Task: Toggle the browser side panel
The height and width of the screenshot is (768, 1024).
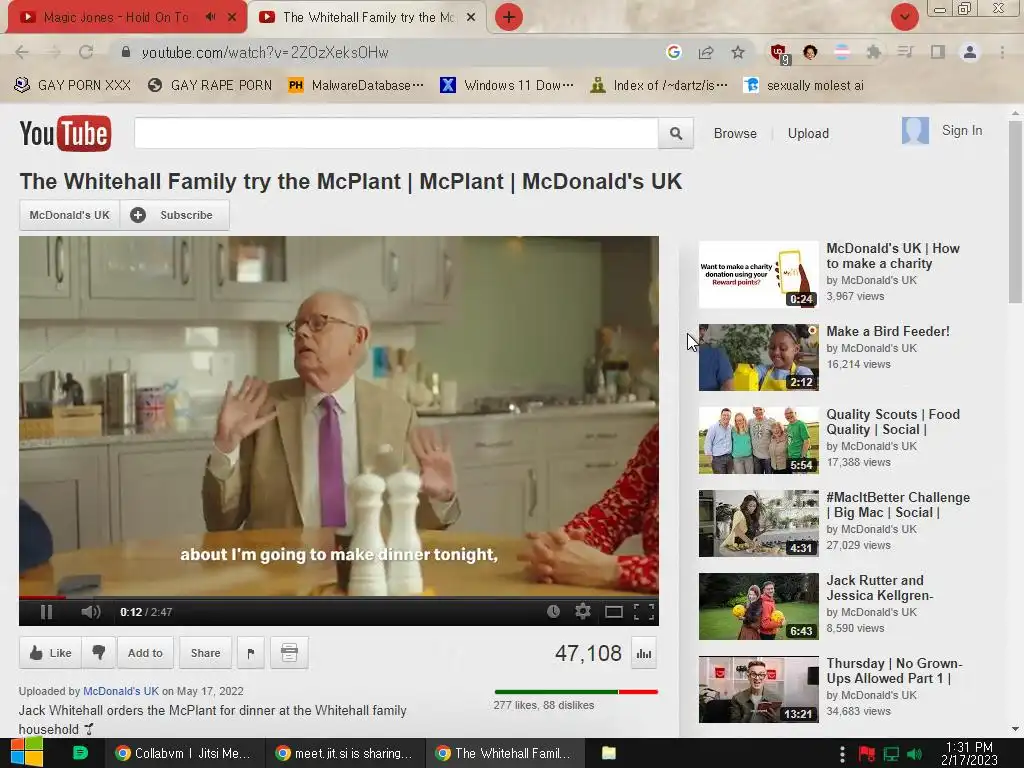Action: pos(938,52)
